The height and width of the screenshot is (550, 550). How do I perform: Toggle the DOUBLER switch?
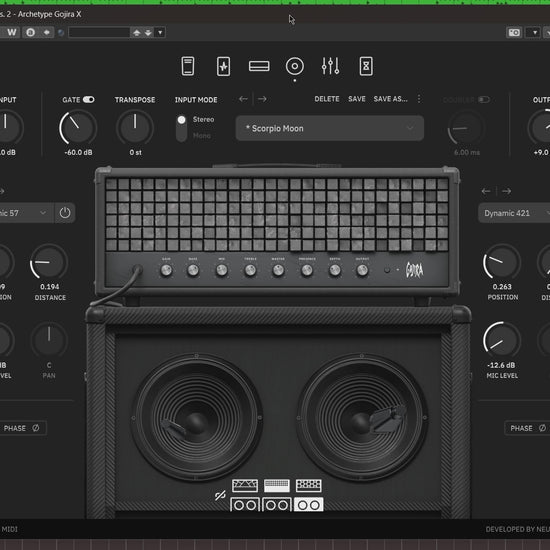[484, 100]
